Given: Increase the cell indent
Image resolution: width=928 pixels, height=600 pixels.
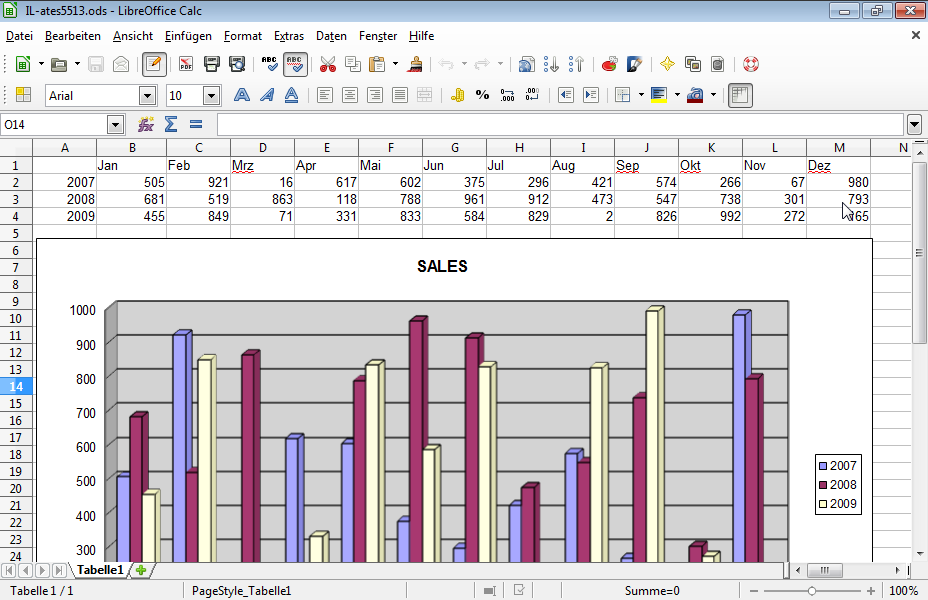Looking at the screenshot, I should coord(591,95).
